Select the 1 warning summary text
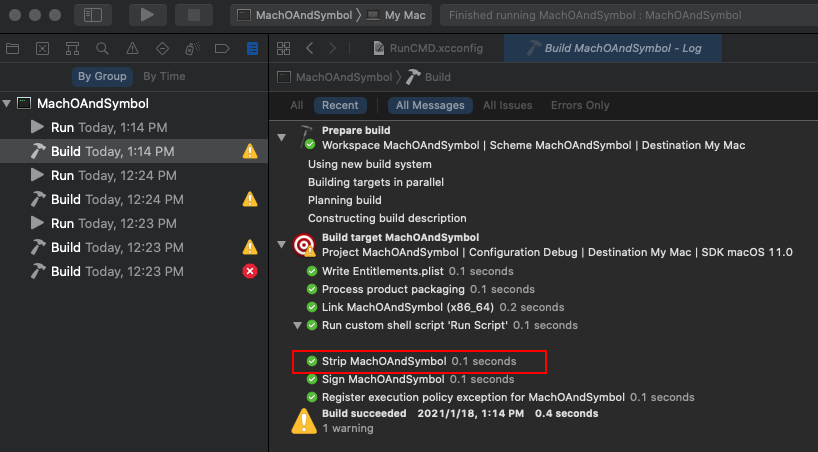 [348, 429]
